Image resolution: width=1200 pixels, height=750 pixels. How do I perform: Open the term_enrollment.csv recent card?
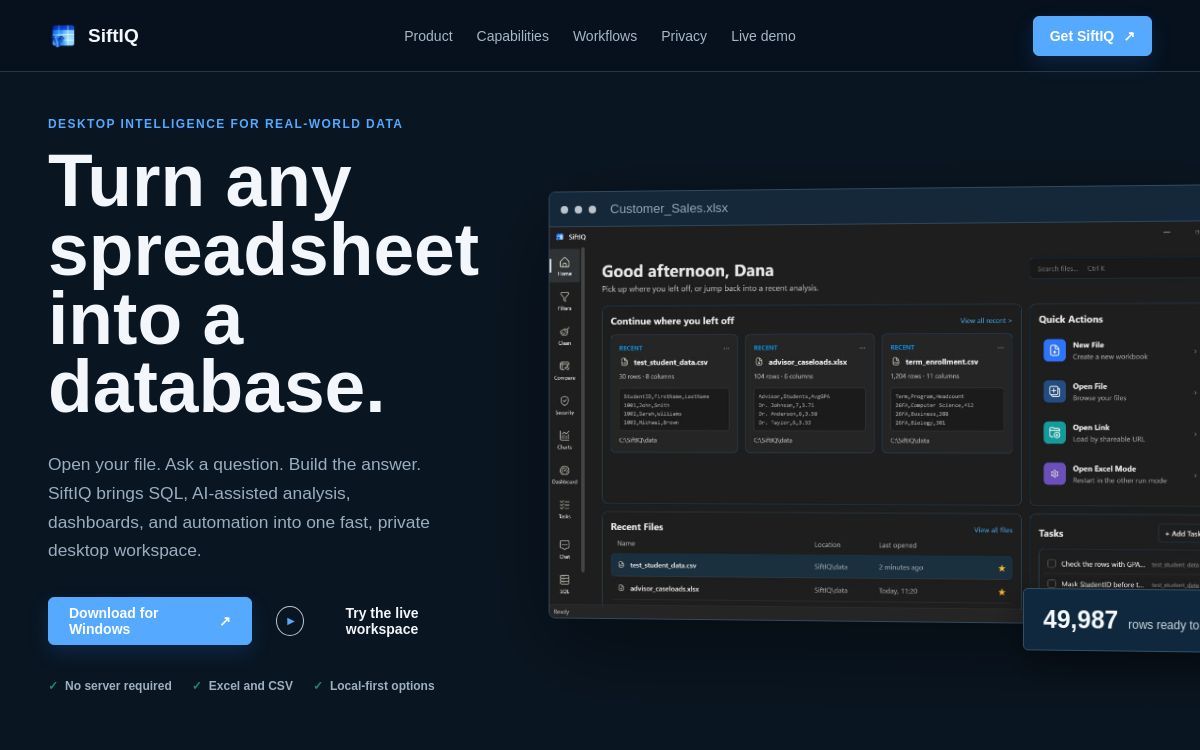click(948, 394)
